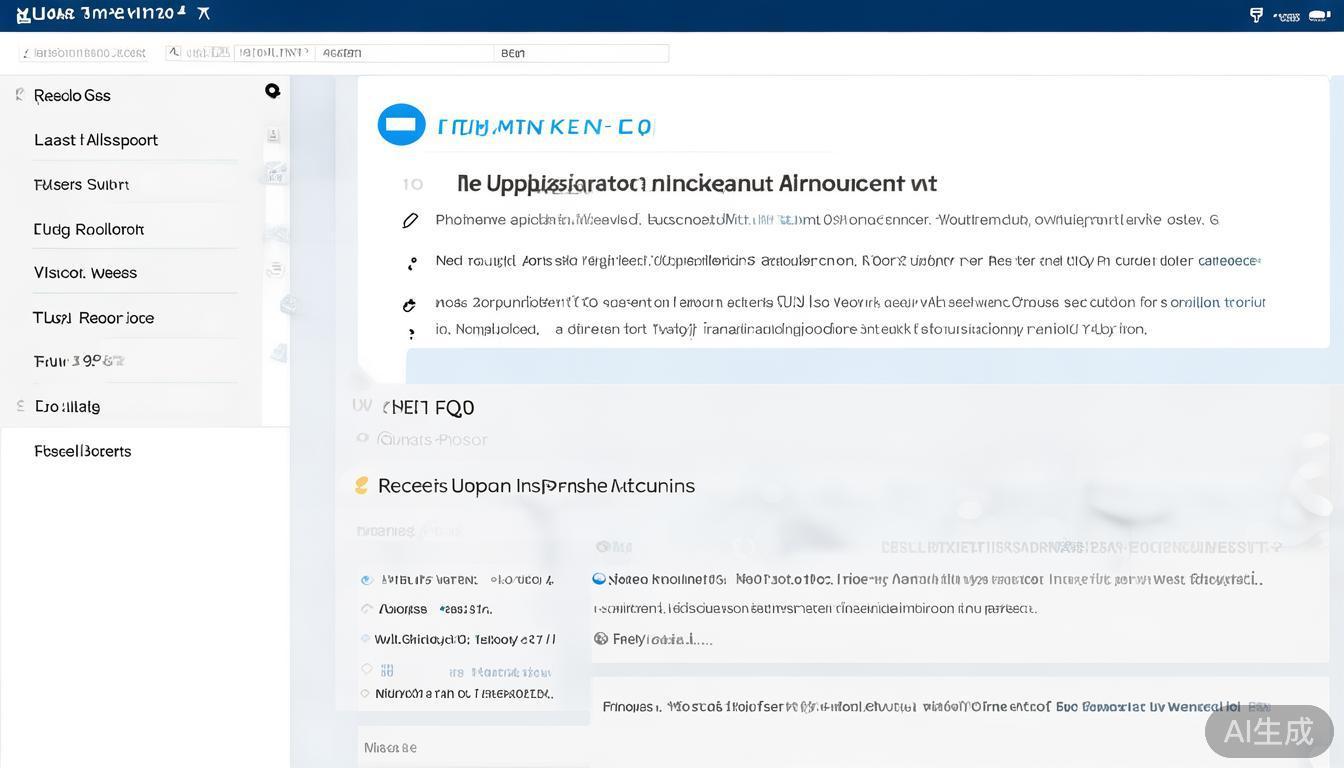Image resolution: width=1344 pixels, height=768 pixels.
Task: Select the blue radio button in first list row
Action: 366,580
